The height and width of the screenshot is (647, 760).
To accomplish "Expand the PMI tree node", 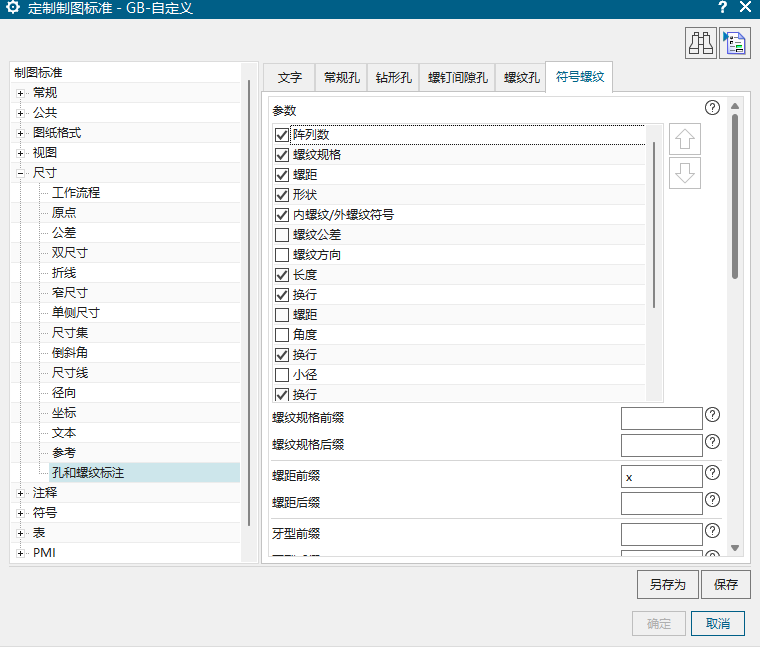I will (20, 553).
